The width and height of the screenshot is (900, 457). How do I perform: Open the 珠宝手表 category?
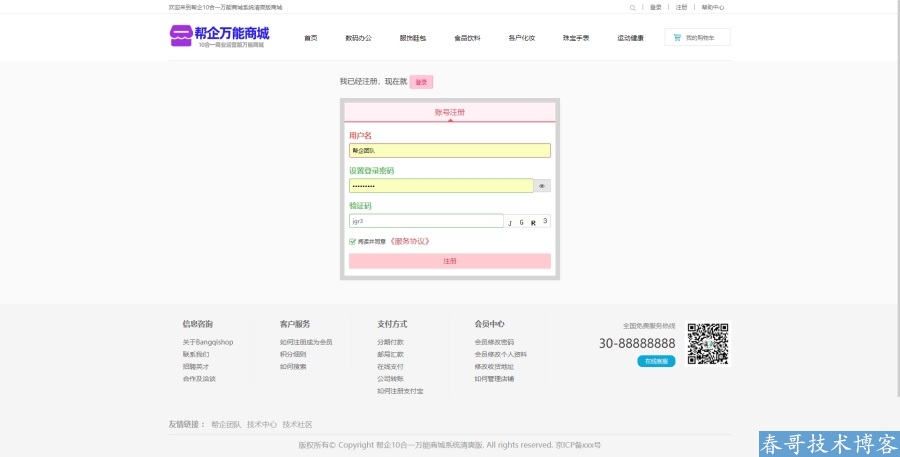[576, 38]
